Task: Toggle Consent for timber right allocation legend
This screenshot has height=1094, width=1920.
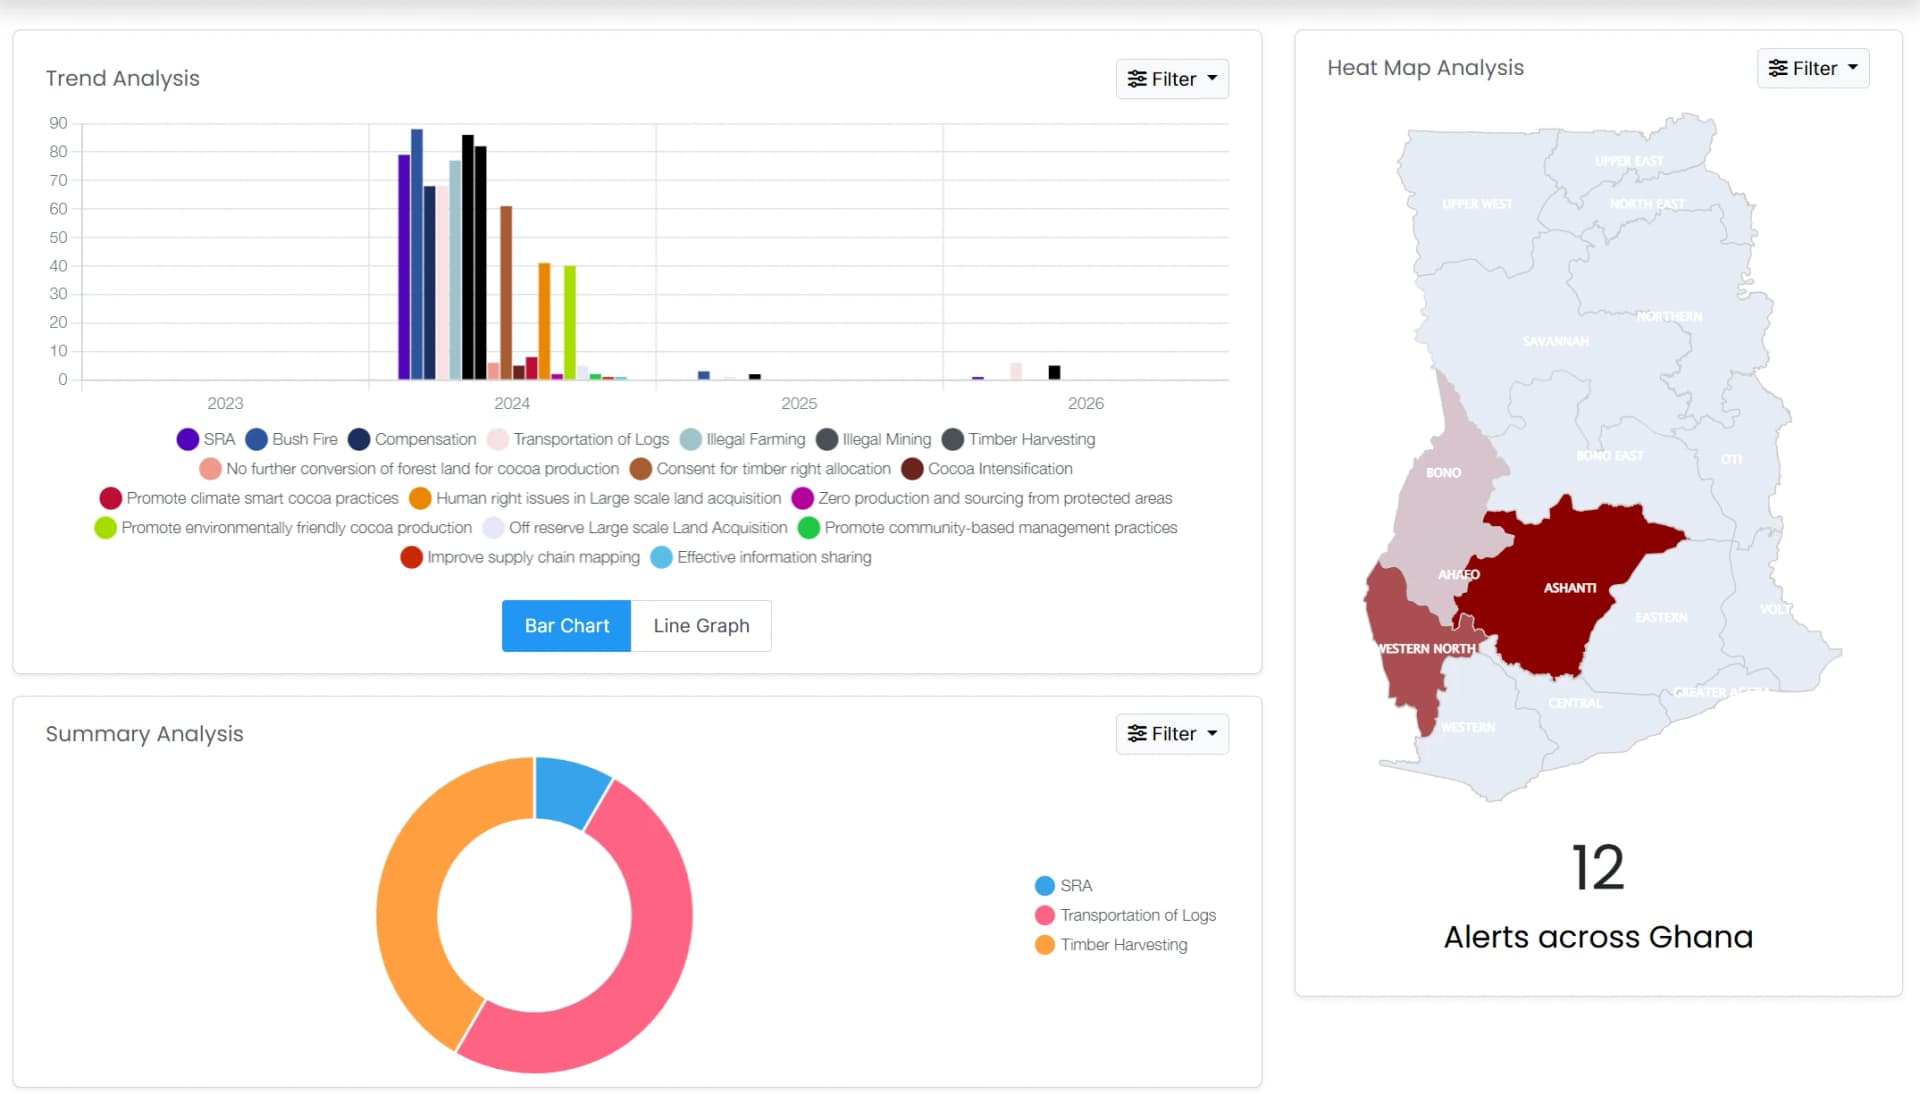Action: (x=760, y=469)
